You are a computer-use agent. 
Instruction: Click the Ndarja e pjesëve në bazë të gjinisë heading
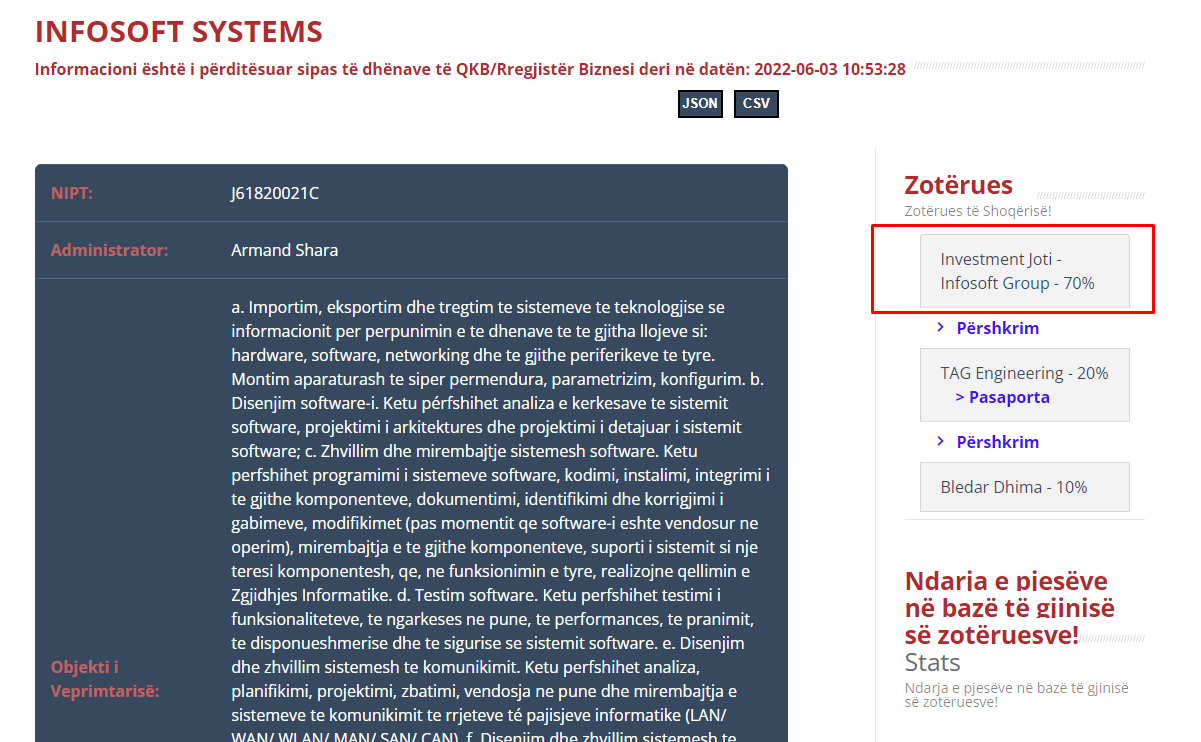(x=1010, y=607)
